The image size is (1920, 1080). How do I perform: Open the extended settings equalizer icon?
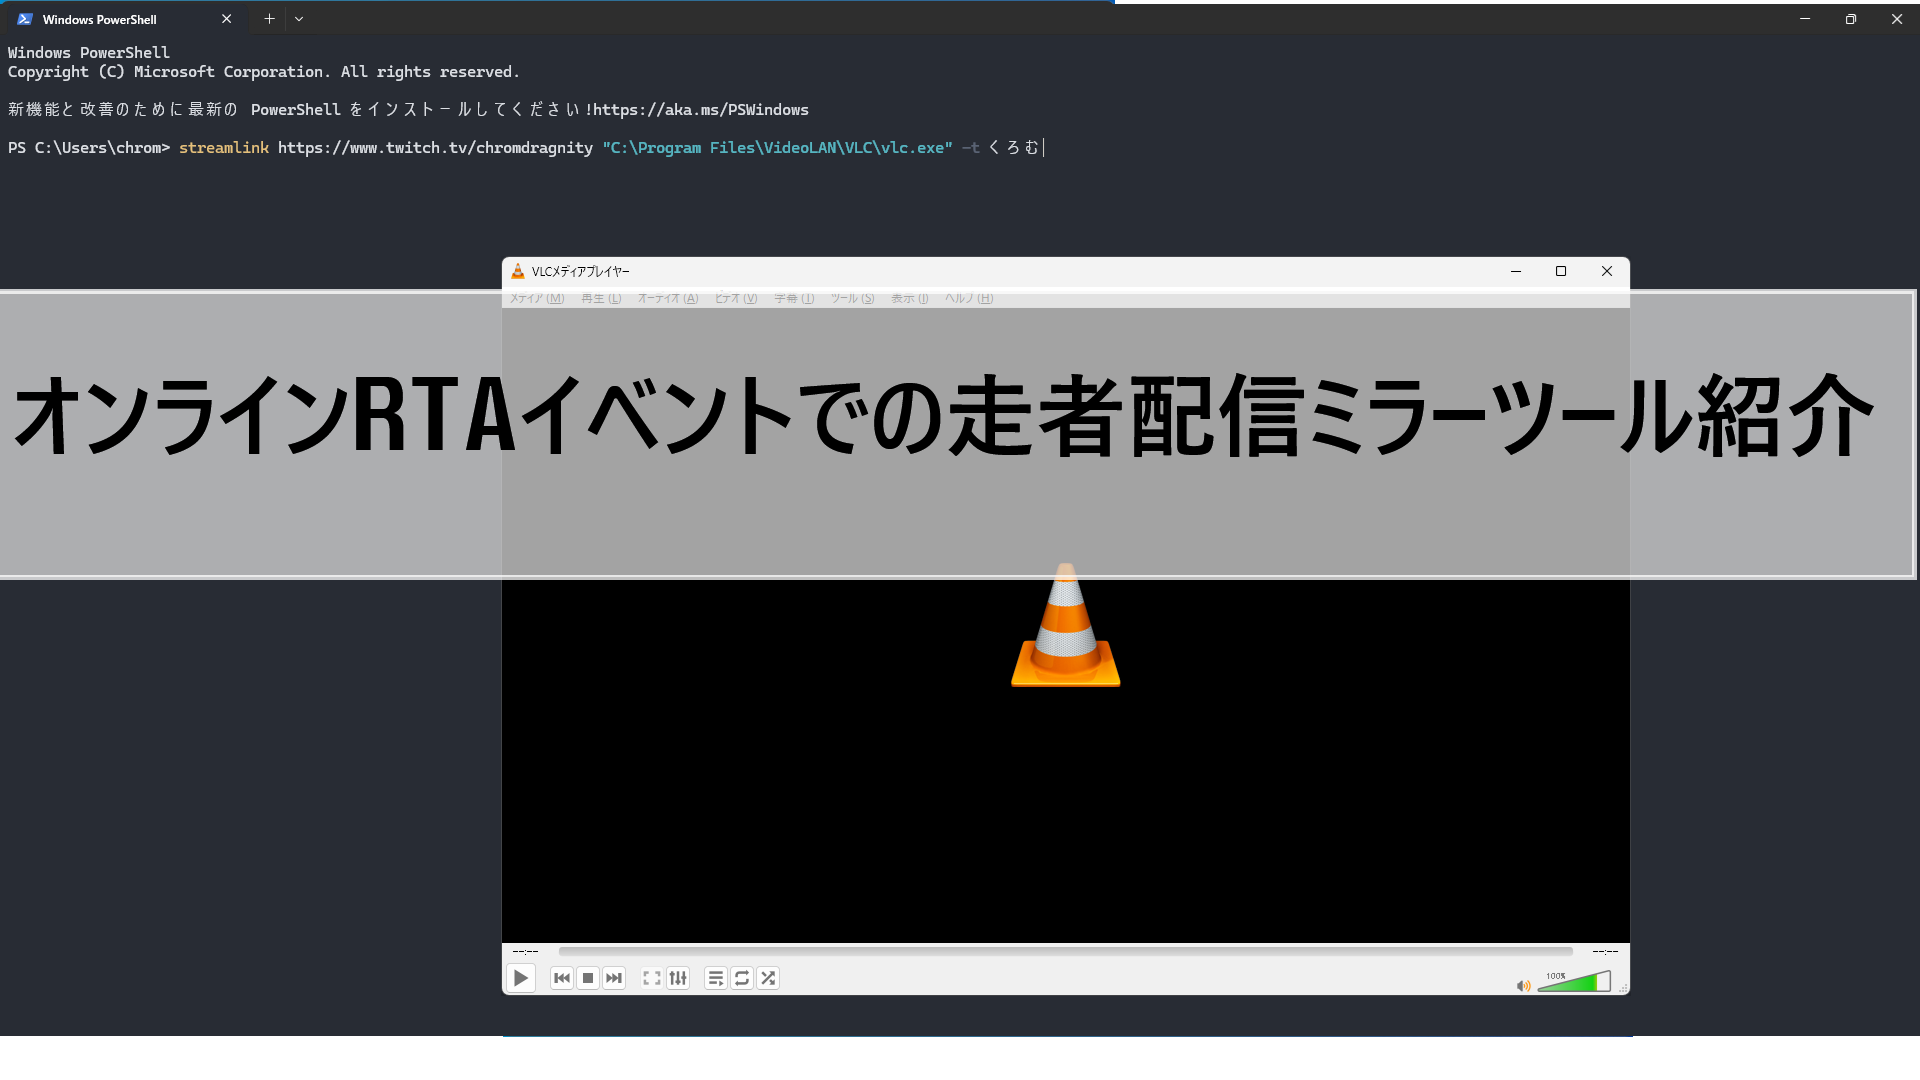[x=678, y=978]
